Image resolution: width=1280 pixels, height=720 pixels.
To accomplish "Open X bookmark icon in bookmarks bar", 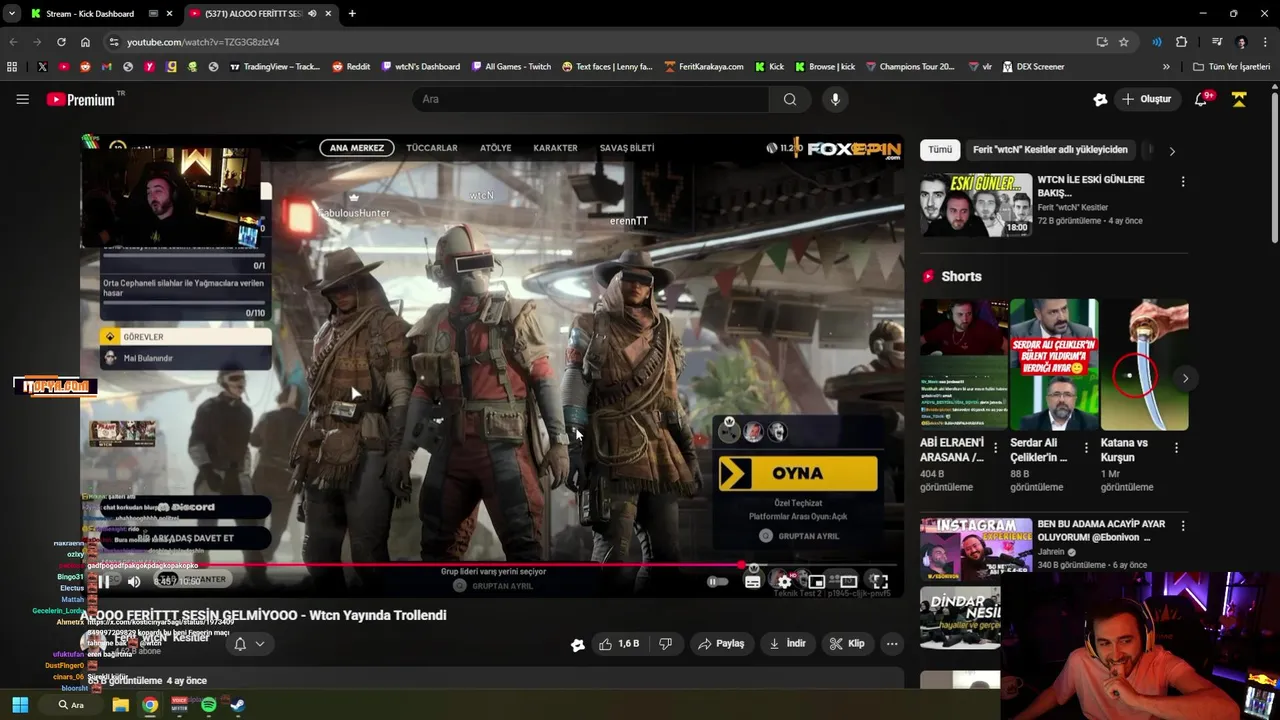I will click(x=42, y=67).
